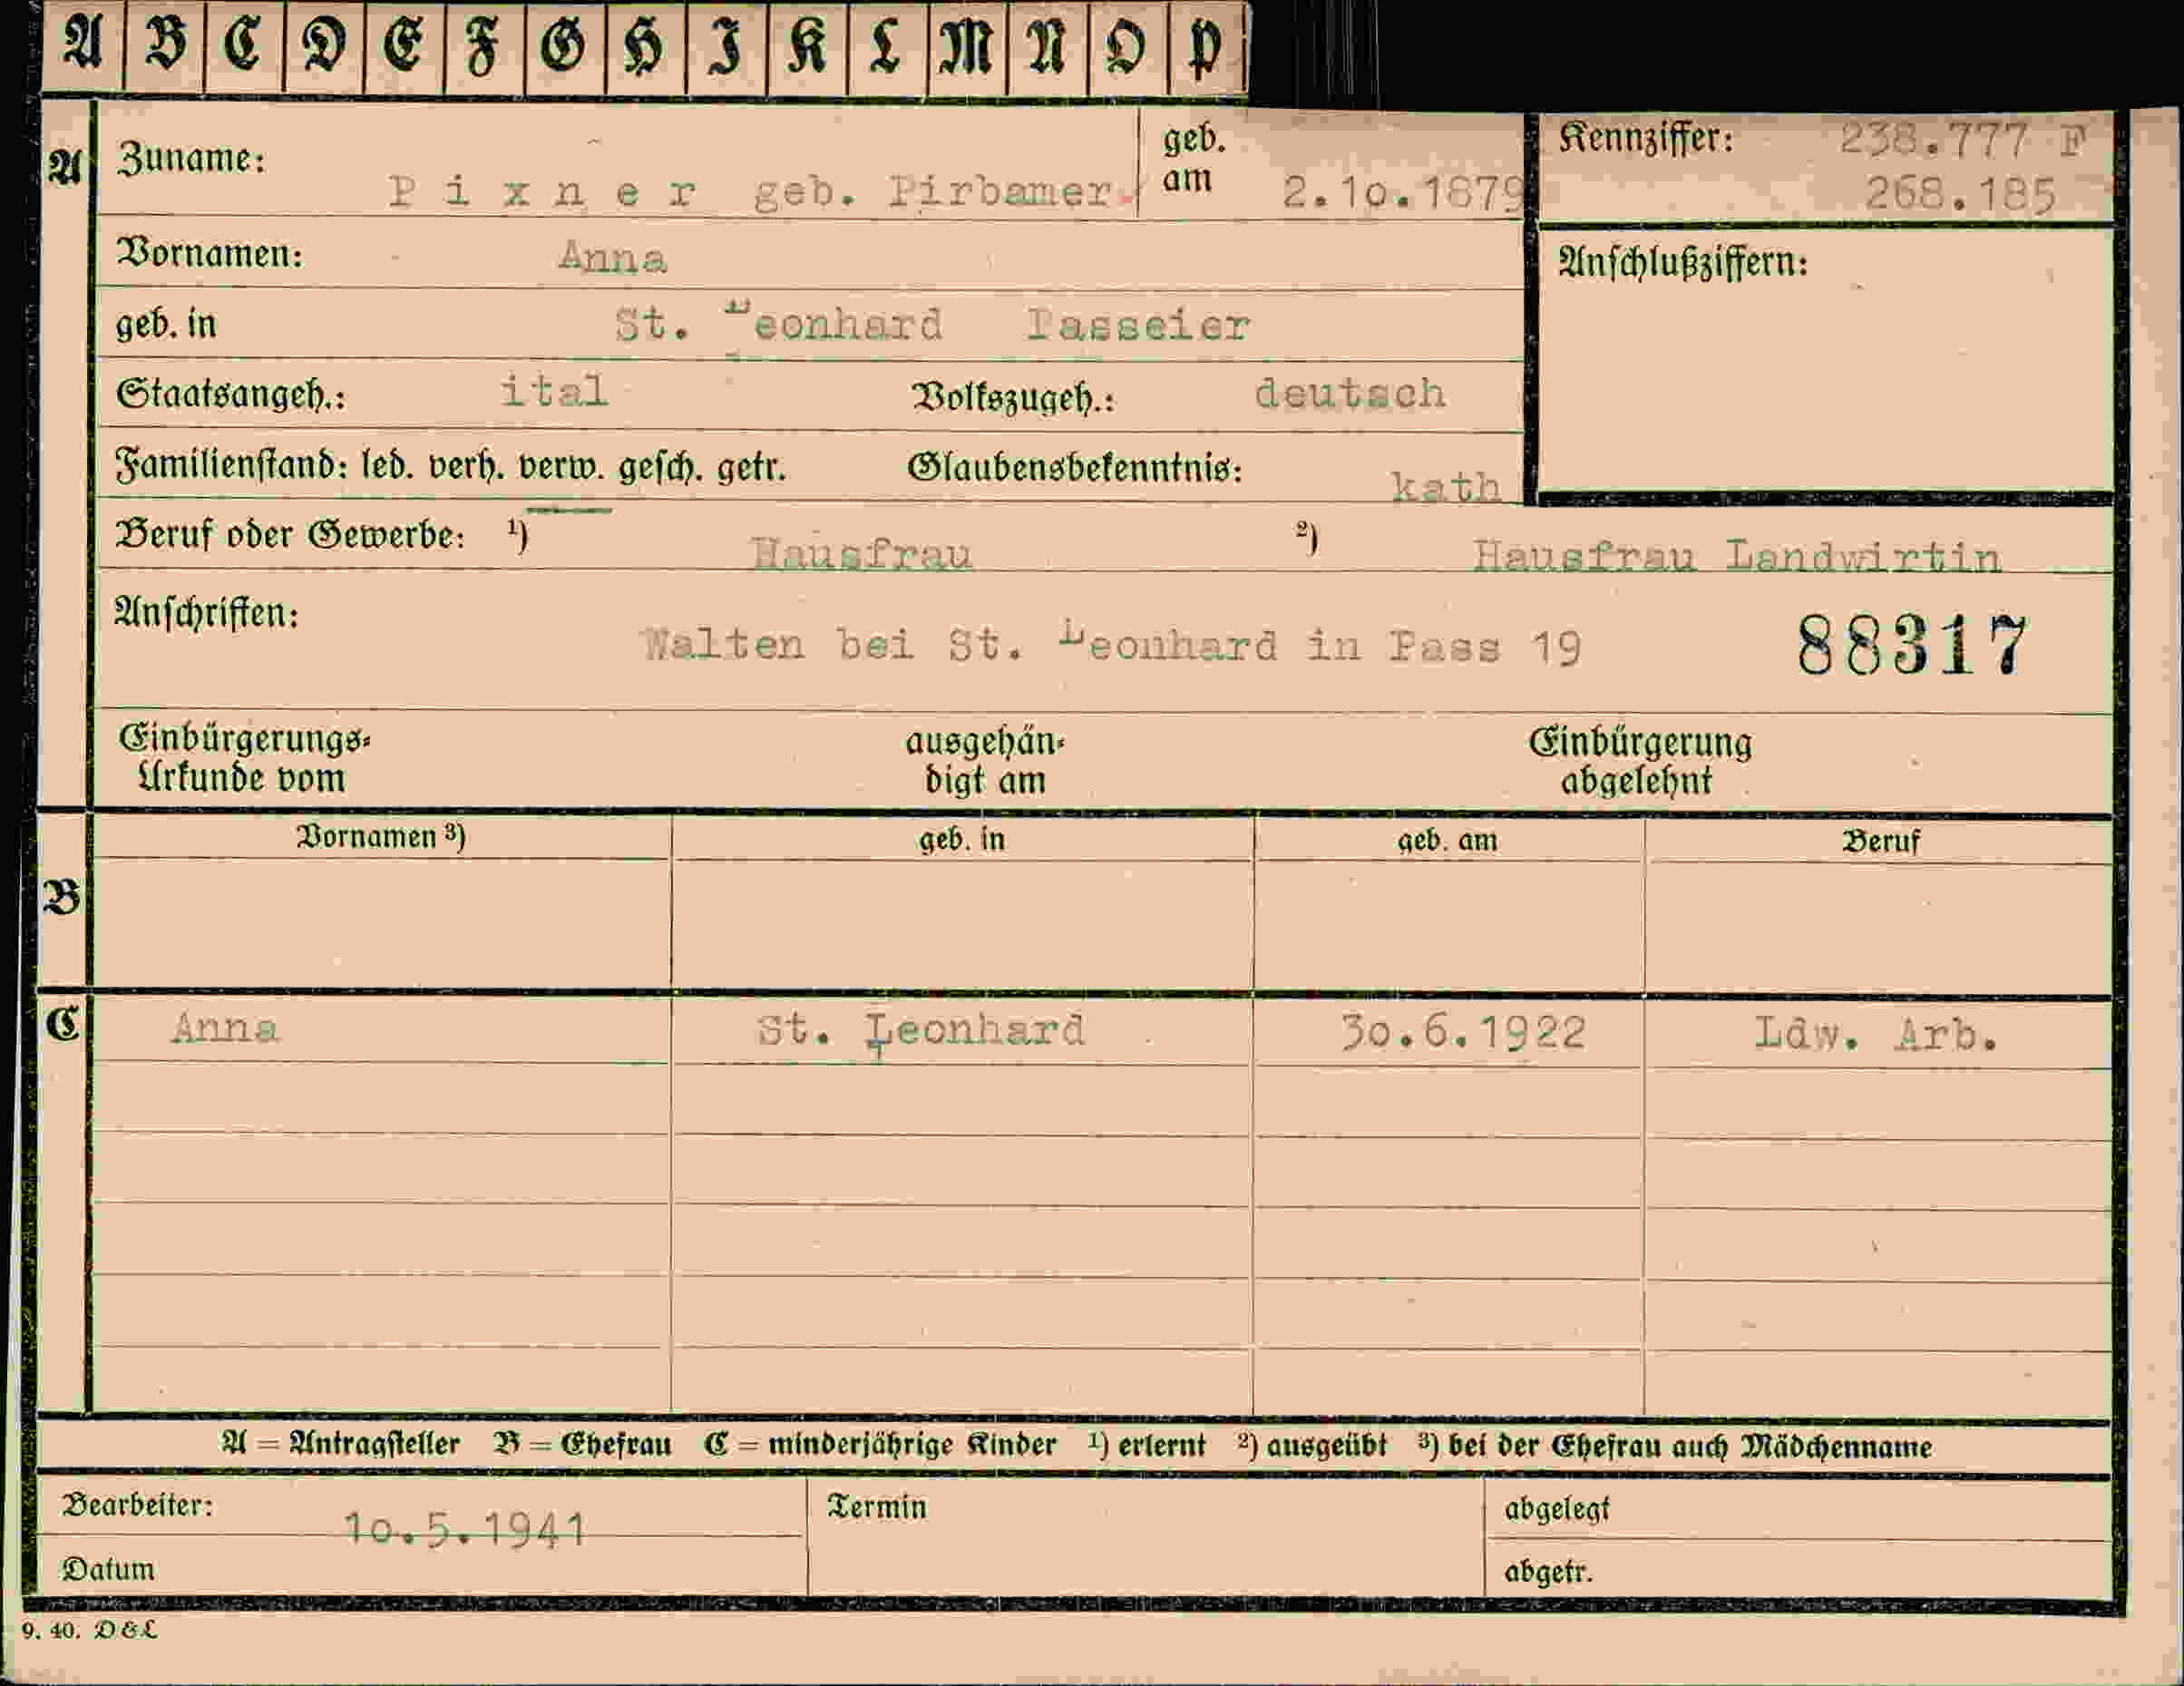The image size is (2184, 1686).
Task: Select the Fraktur letter P index tab
Action: pos(1207,47)
